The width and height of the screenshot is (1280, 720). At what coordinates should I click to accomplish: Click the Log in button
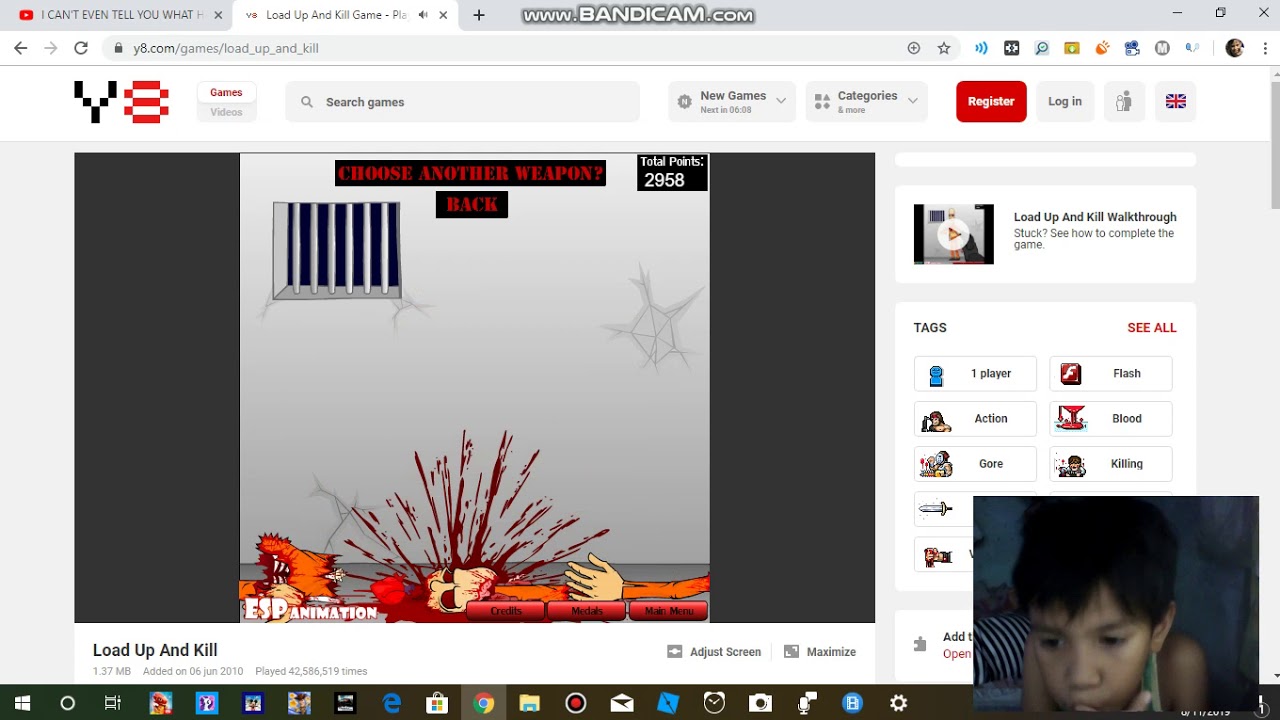coord(1065,102)
